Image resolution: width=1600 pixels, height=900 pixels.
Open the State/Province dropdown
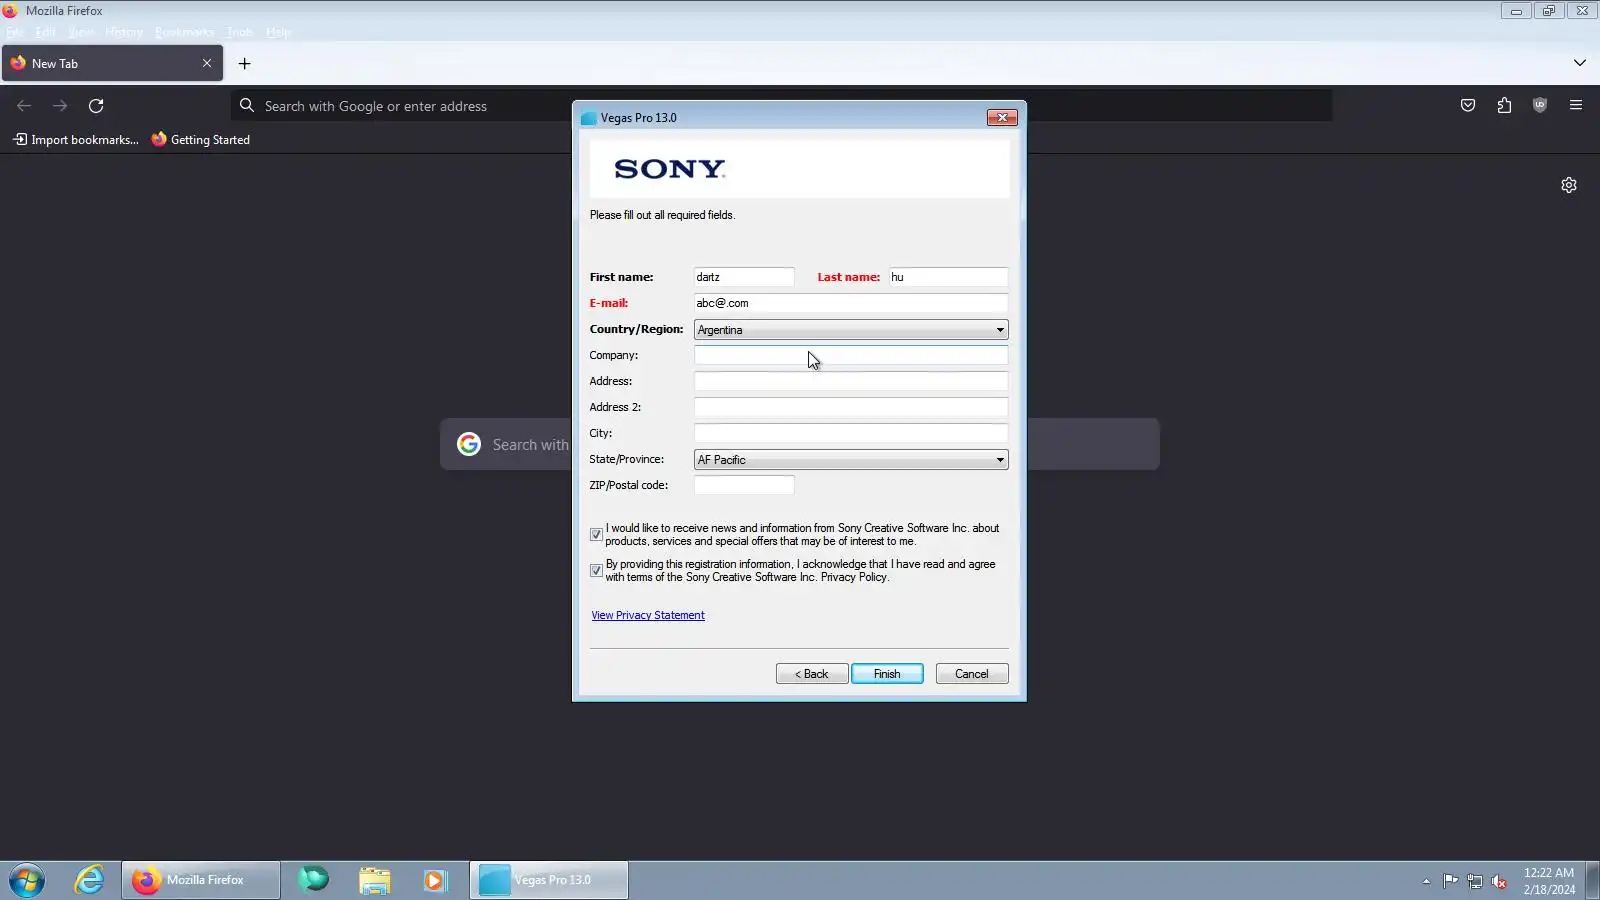(x=851, y=460)
